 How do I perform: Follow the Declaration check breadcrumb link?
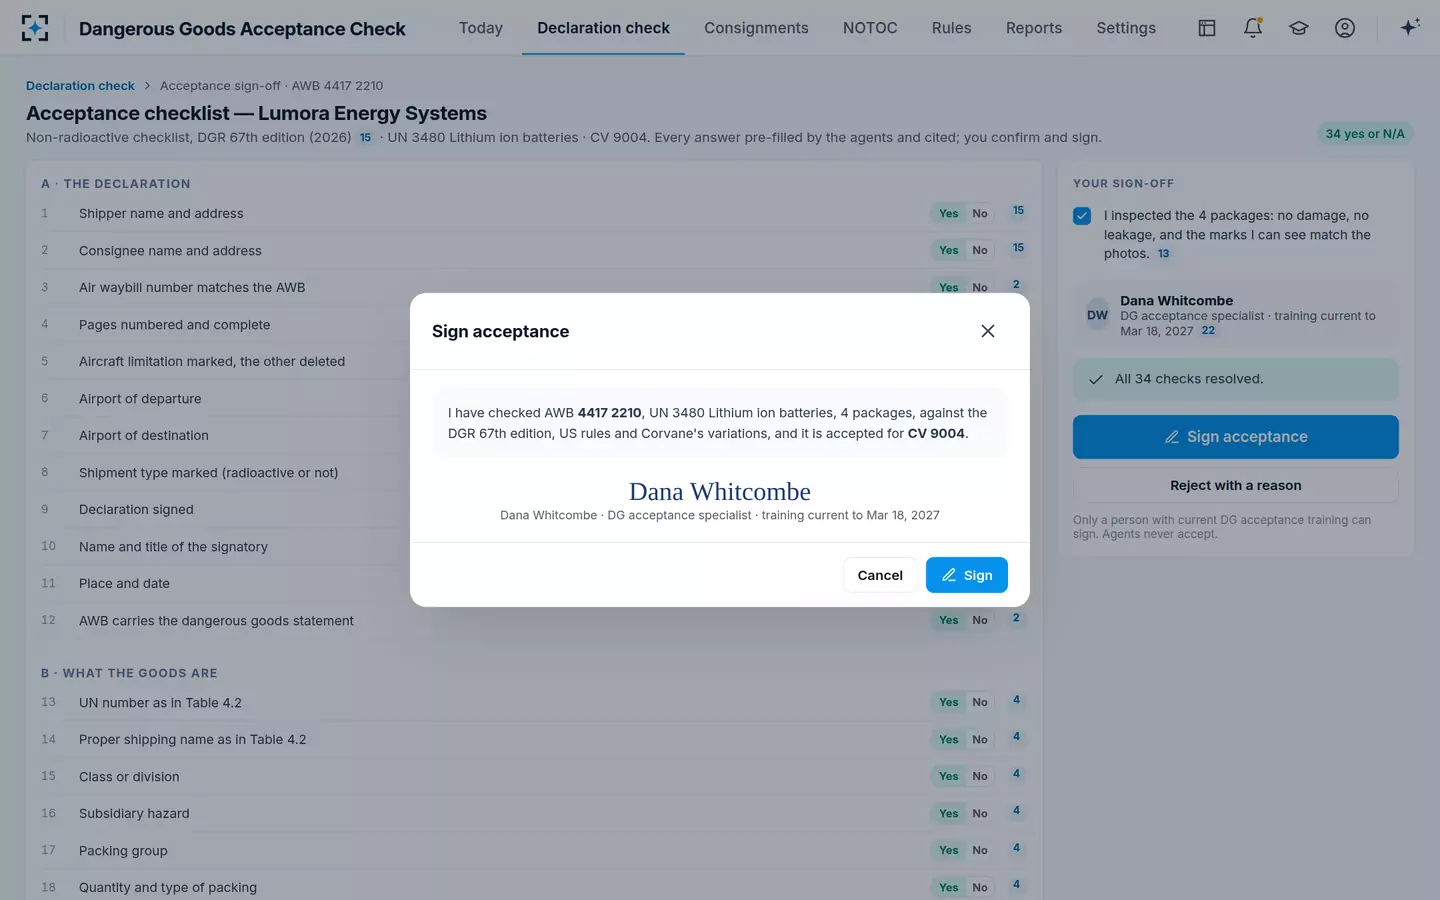click(x=80, y=86)
